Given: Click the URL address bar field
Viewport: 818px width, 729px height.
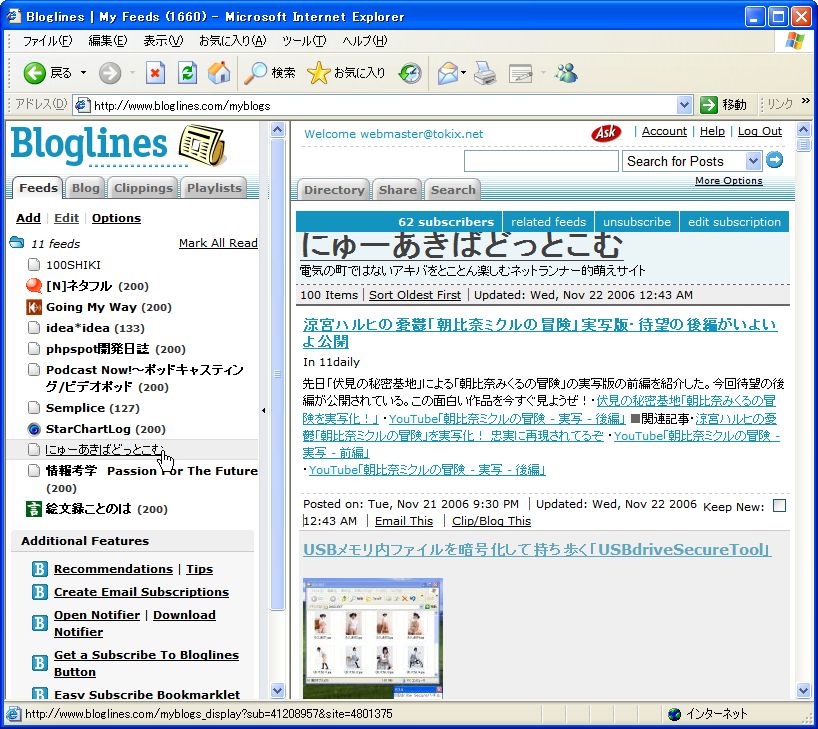Looking at the screenshot, I should (383, 105).
